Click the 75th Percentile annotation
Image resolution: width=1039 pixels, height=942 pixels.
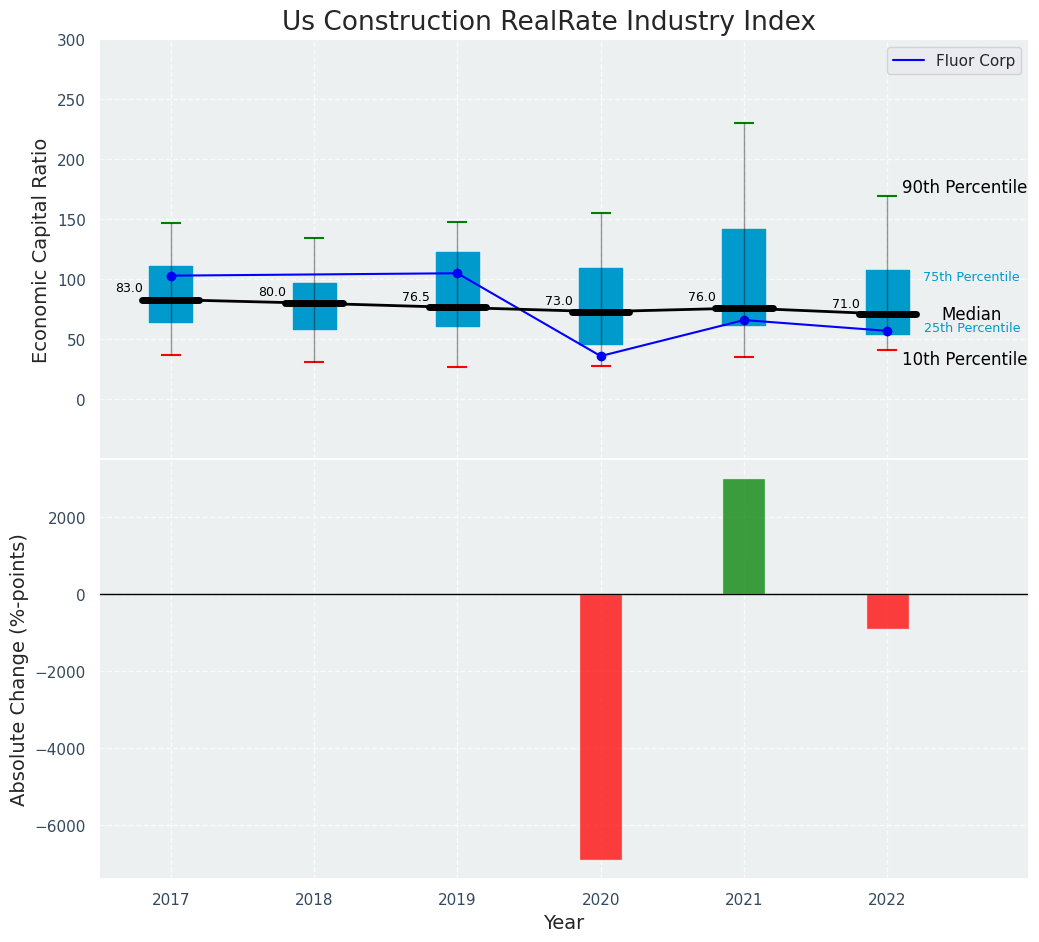point(971,277)
